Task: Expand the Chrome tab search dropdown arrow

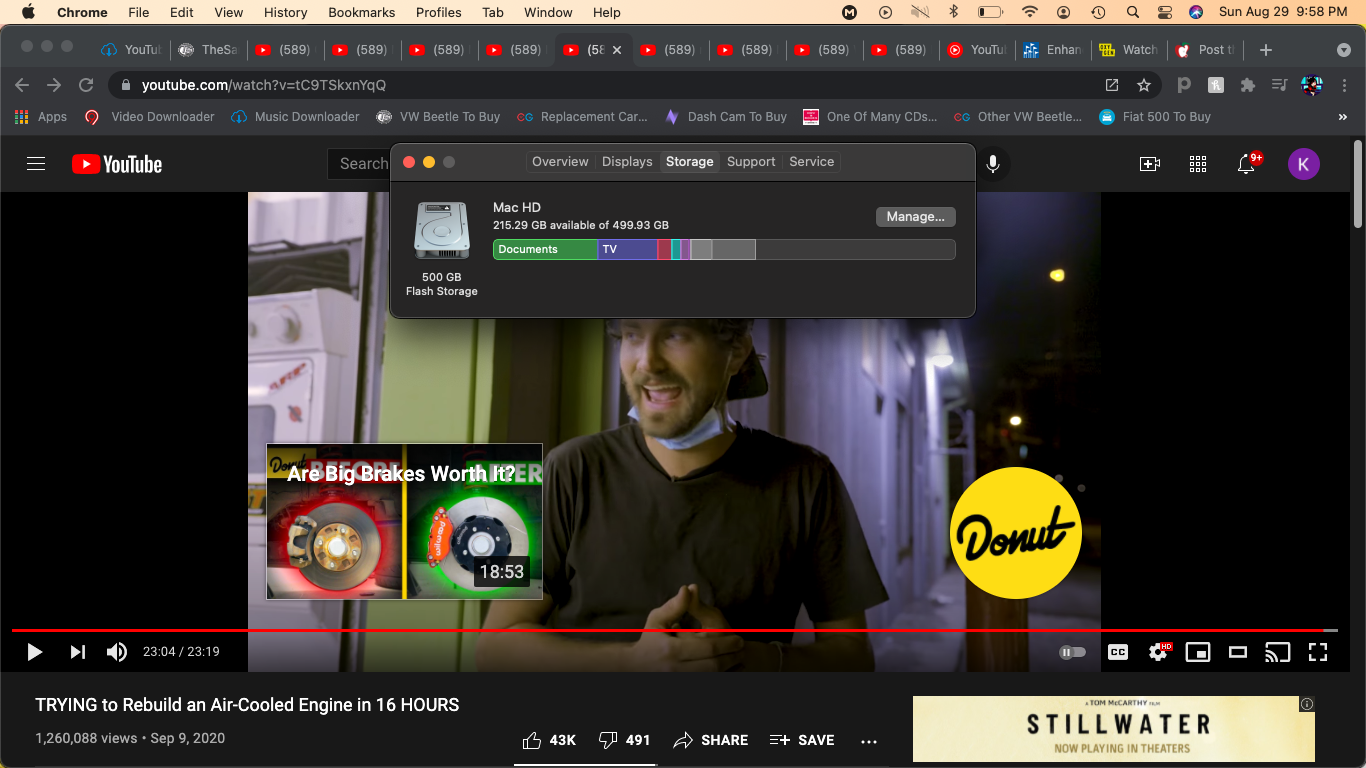Action: (x=1343, y=50)
